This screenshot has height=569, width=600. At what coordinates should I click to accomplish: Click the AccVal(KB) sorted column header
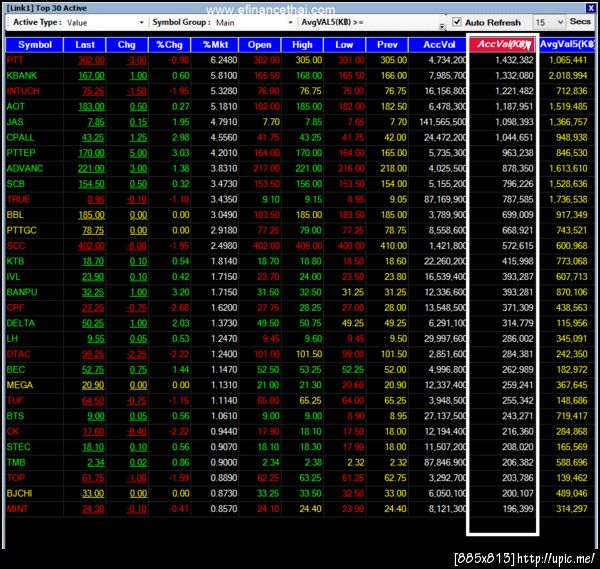pos(502,44)
